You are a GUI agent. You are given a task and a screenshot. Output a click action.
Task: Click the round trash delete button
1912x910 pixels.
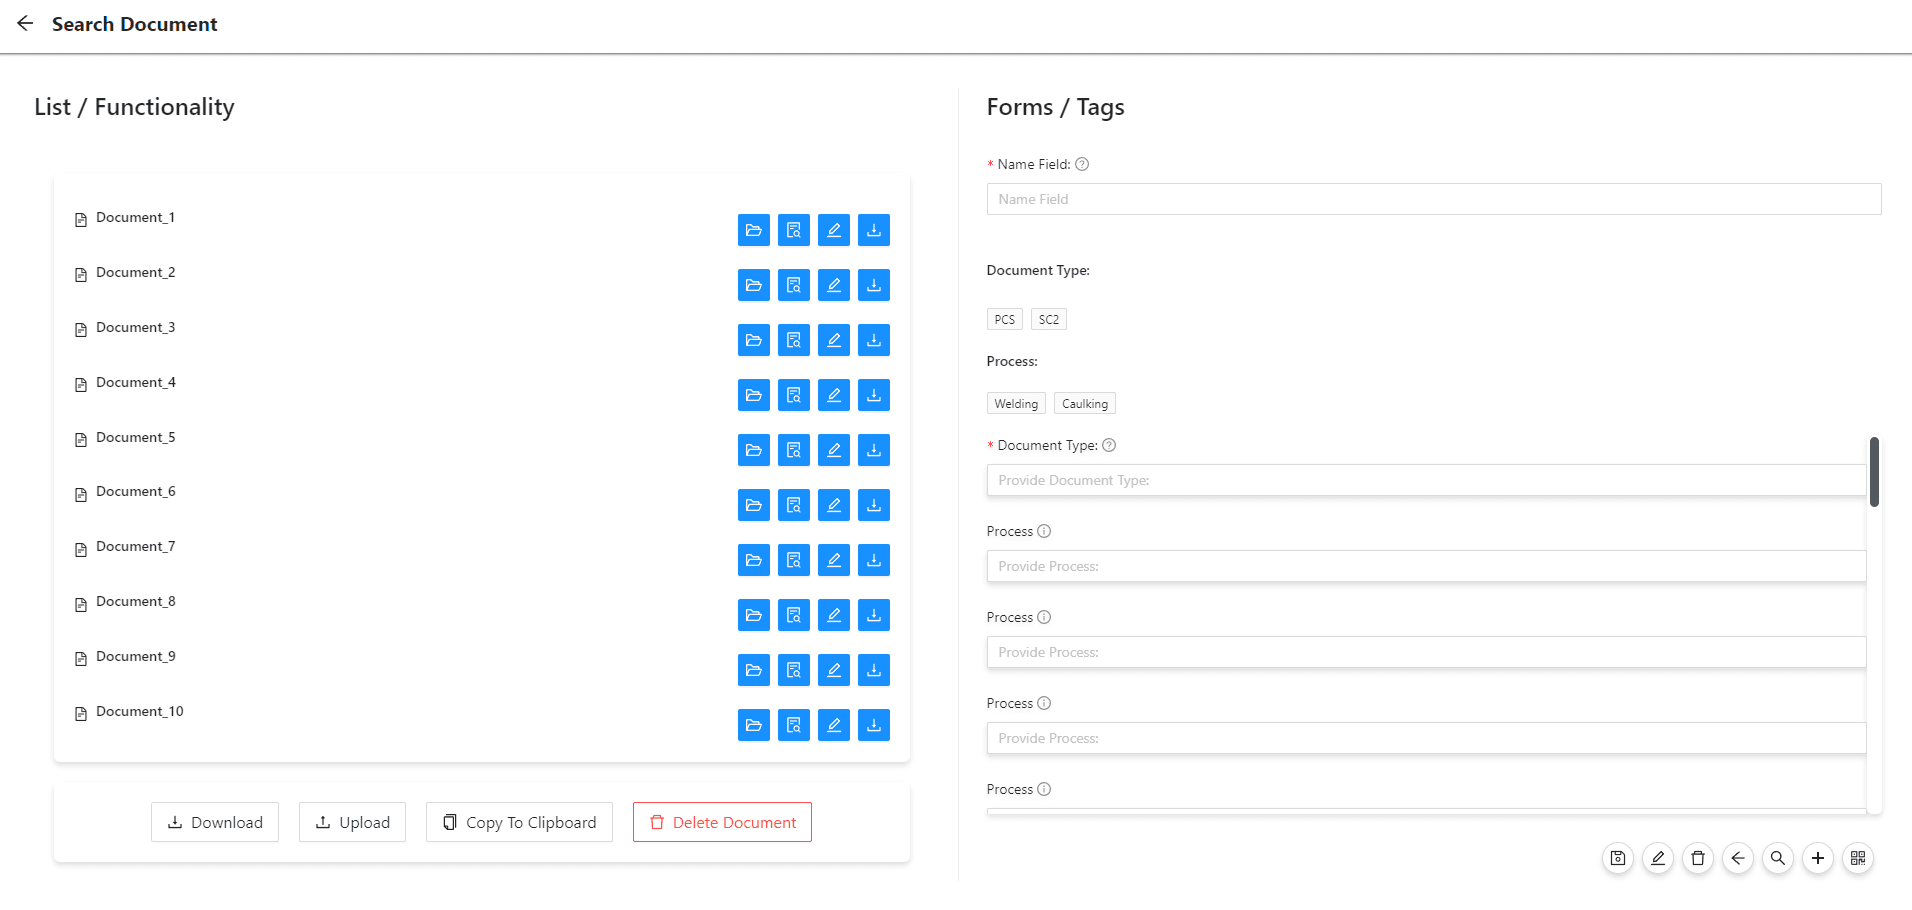point(1698,858)
